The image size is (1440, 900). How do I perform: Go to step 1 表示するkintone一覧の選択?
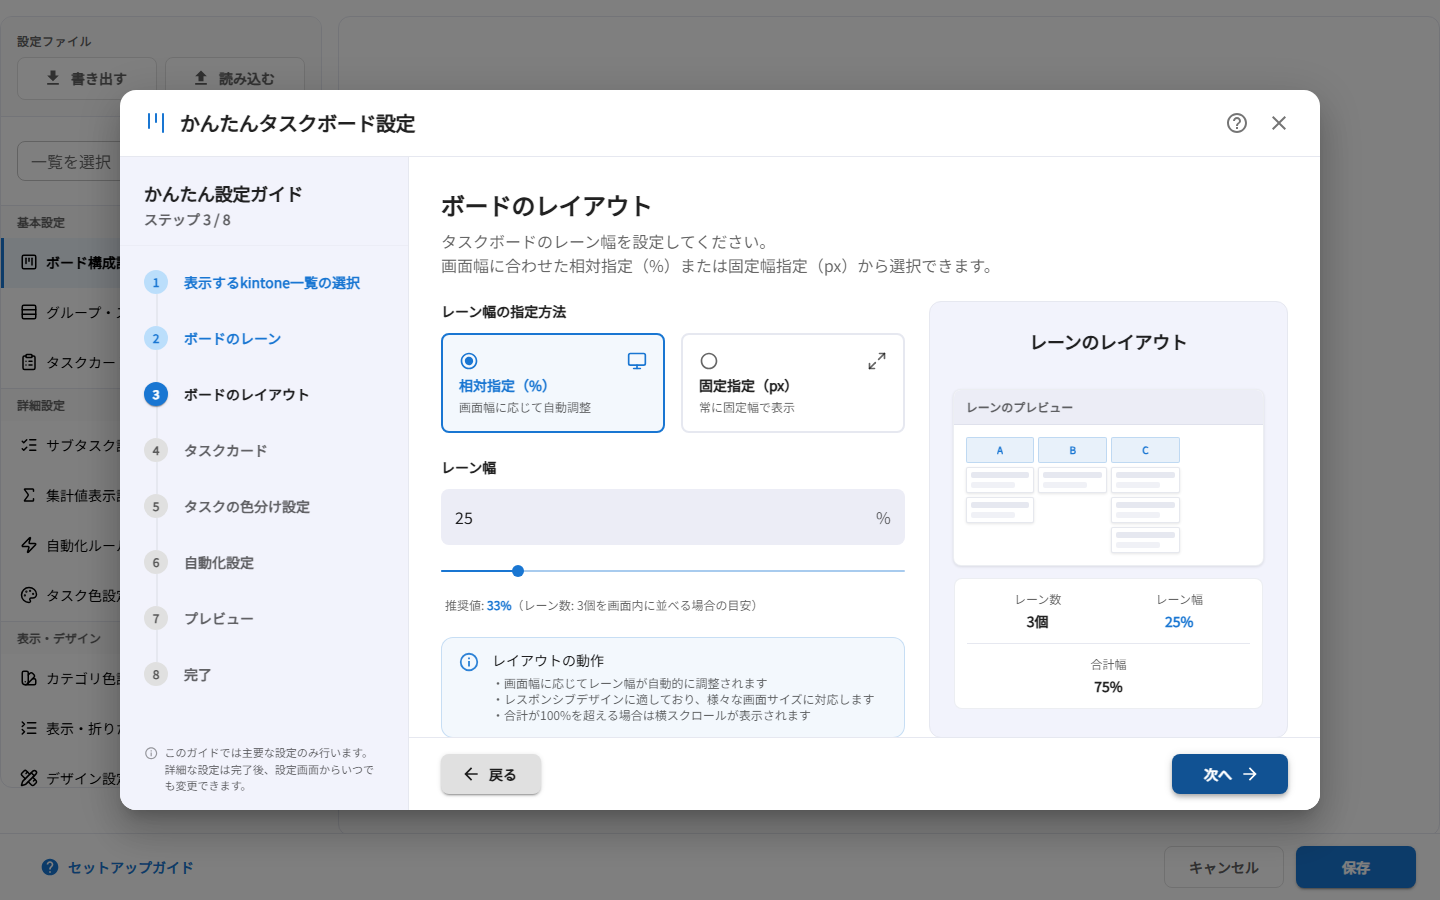264,283
